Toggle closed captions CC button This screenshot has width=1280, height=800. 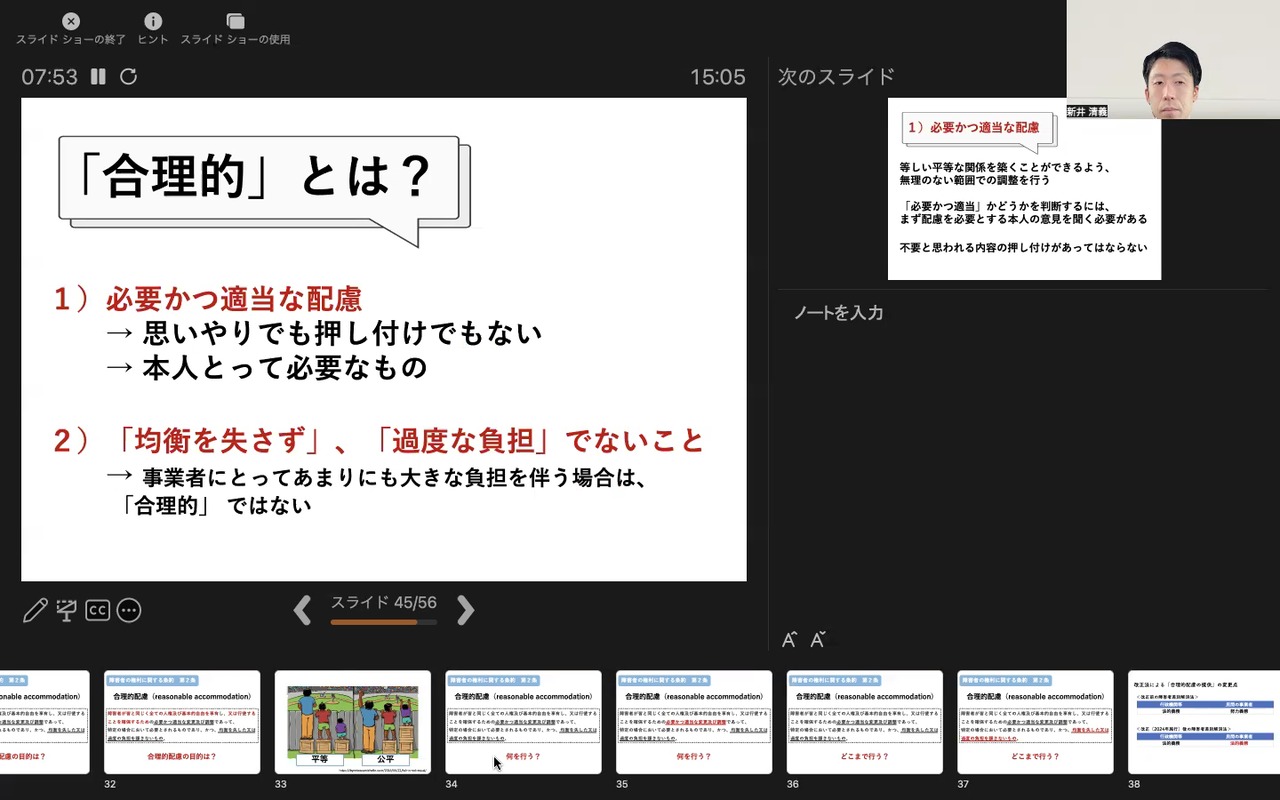tap(97, 610)
